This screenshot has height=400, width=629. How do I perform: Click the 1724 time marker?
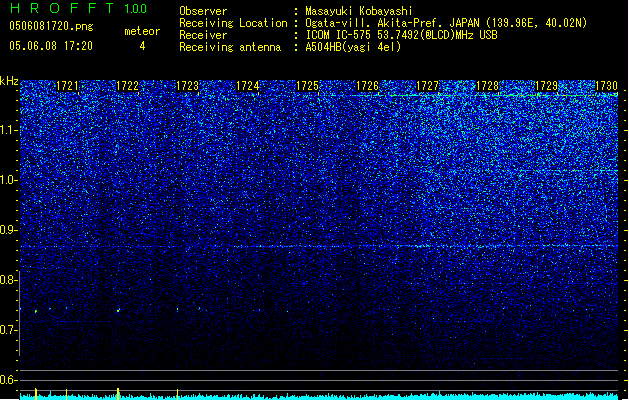pos(248,86)
